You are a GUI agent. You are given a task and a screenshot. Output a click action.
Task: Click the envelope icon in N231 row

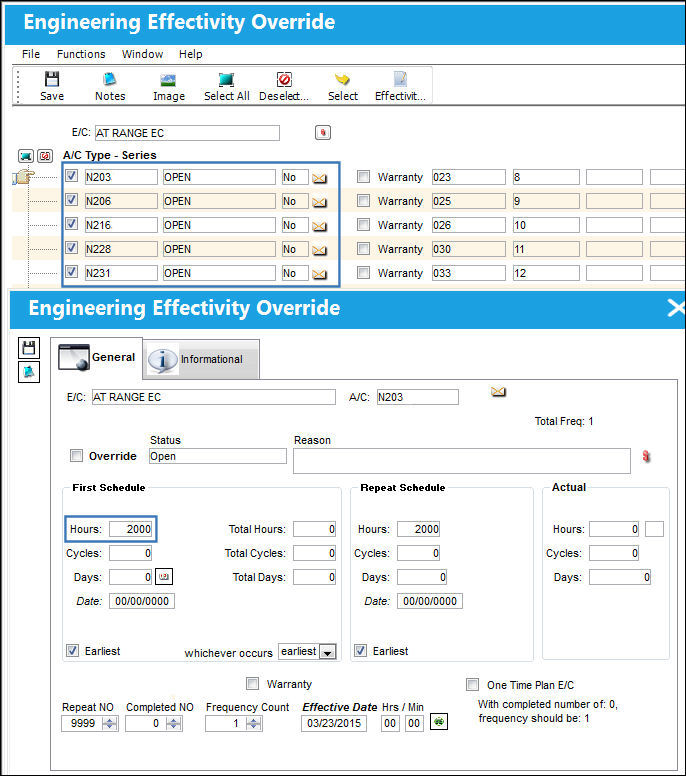point(319,274)
